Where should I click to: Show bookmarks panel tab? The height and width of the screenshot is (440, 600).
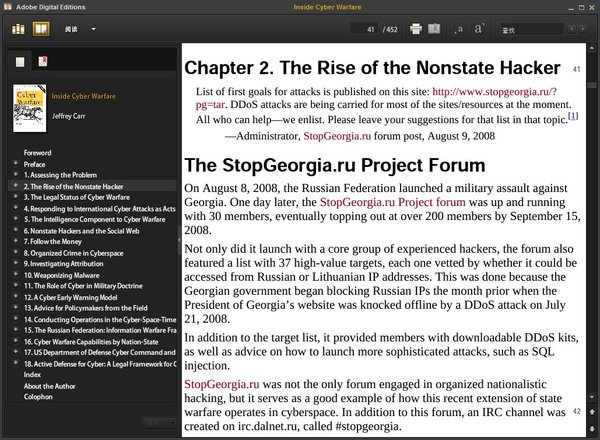[x=42, y=62]
